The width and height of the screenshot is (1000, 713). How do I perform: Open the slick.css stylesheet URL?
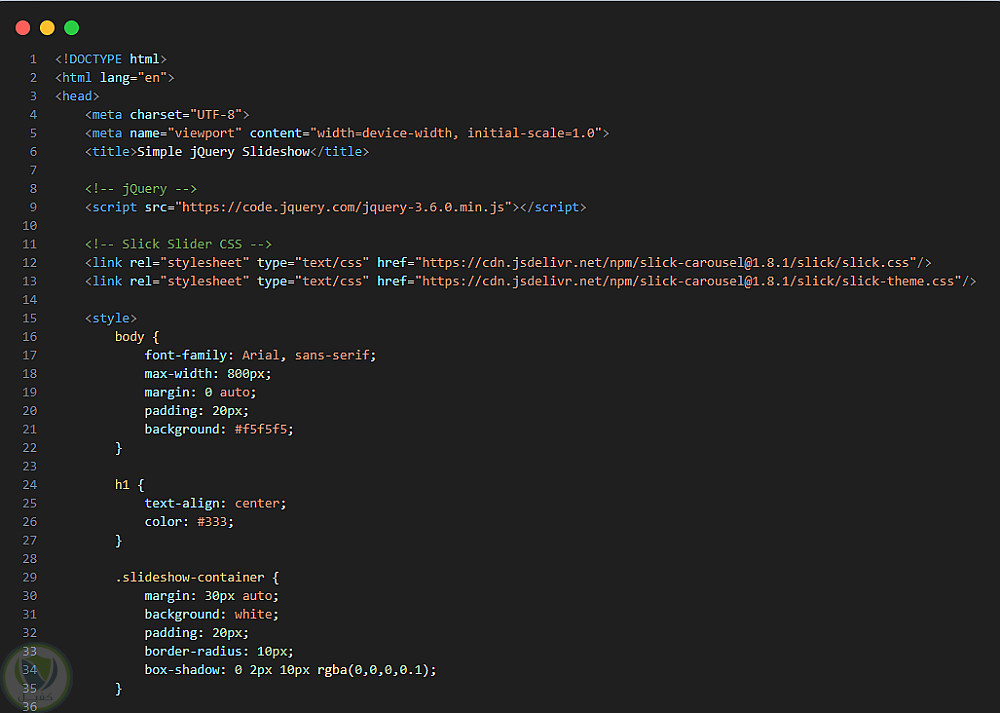coord(667,262)
